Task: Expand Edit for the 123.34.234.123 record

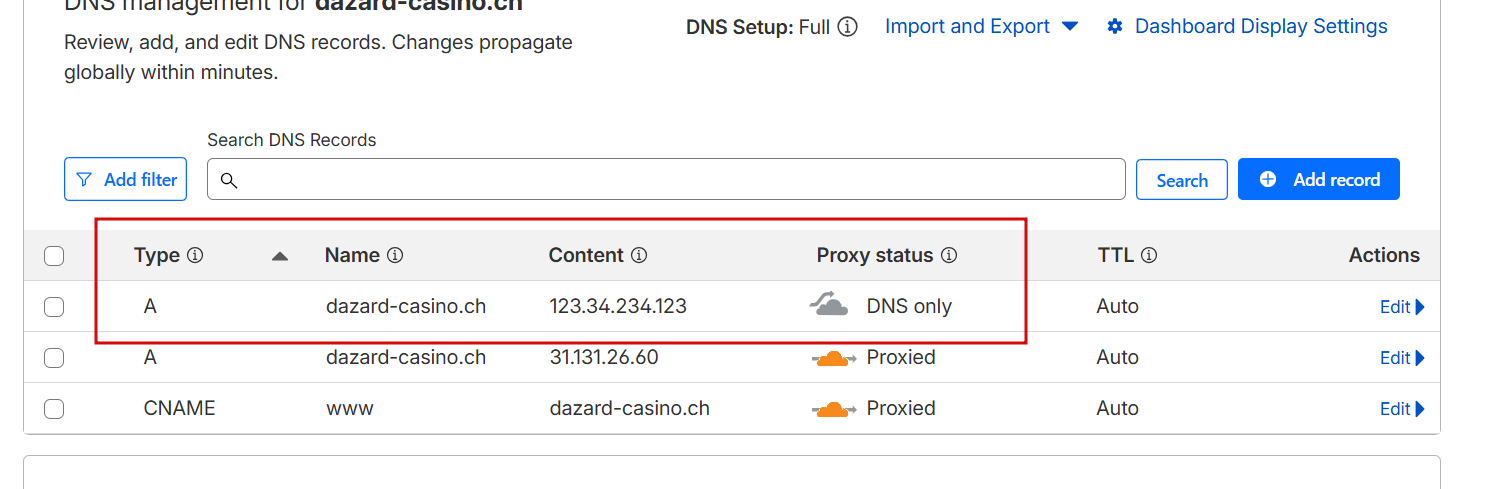Action: pos(1402,307)
